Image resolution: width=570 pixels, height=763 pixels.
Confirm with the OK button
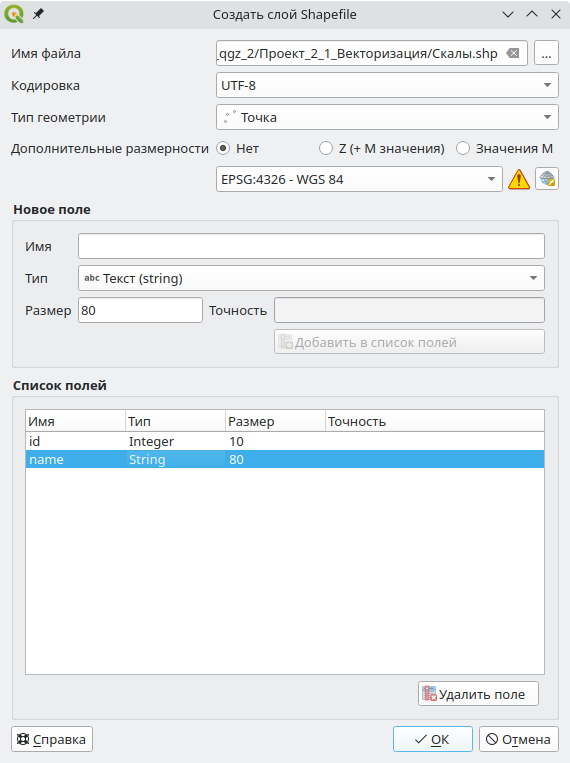click(x=433, y=739)
